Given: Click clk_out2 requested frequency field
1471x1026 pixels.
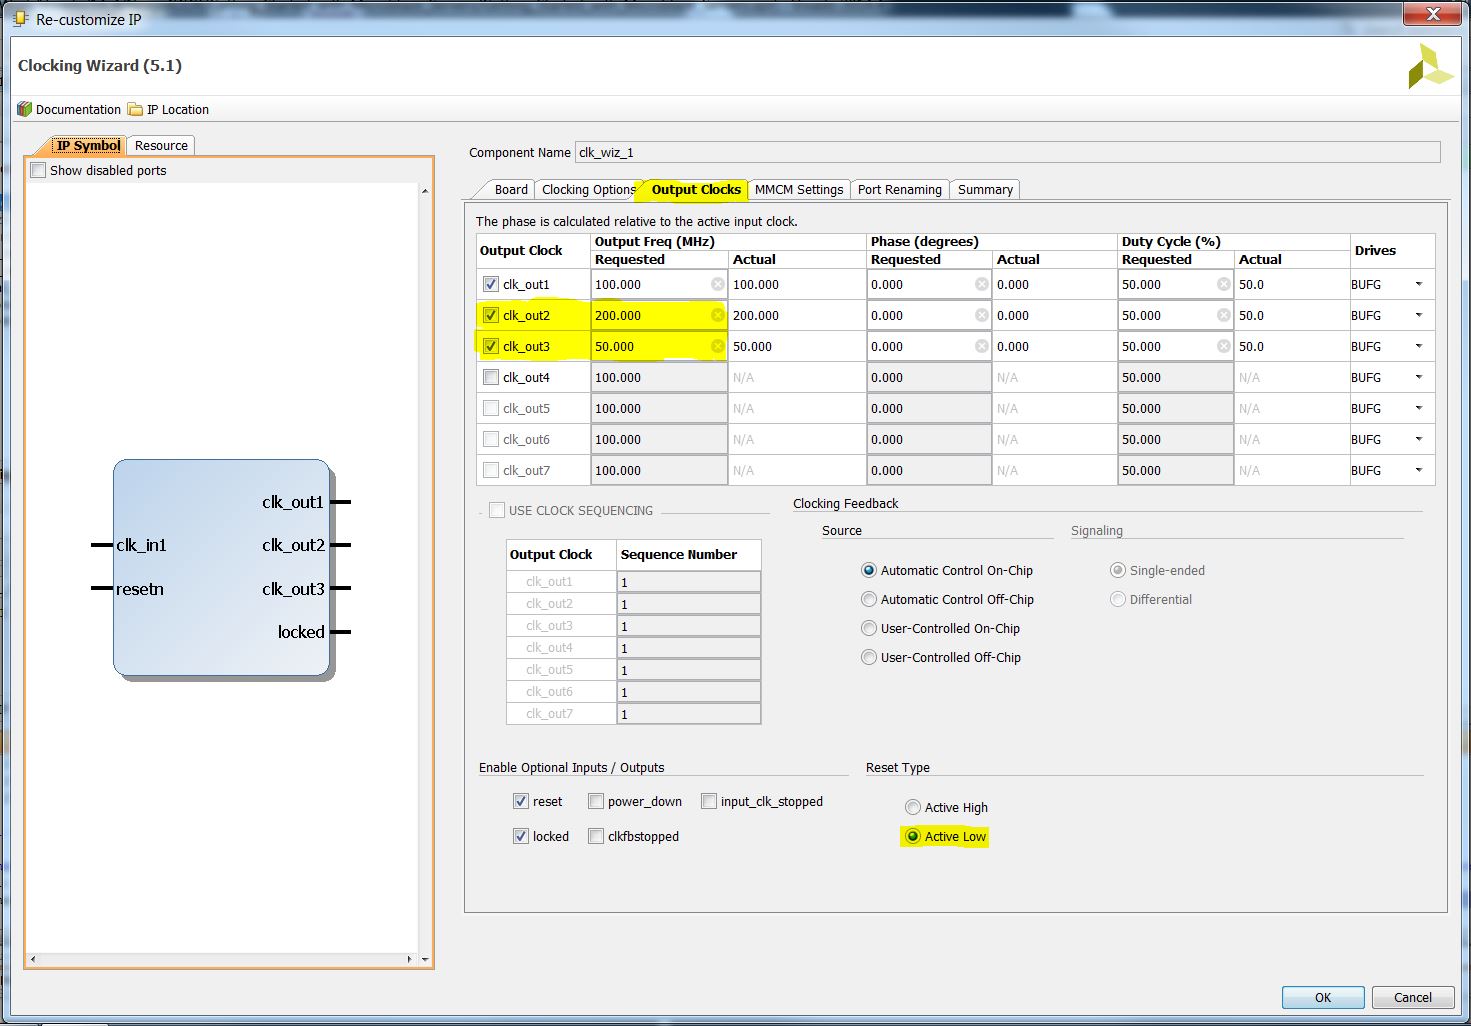Looking at the screenshot, I should (659, 315).
